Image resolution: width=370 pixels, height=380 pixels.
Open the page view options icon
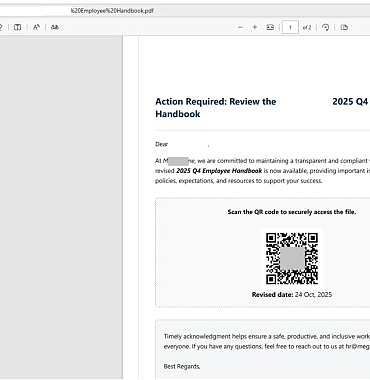pyautogui.click(x=344, y=27)
